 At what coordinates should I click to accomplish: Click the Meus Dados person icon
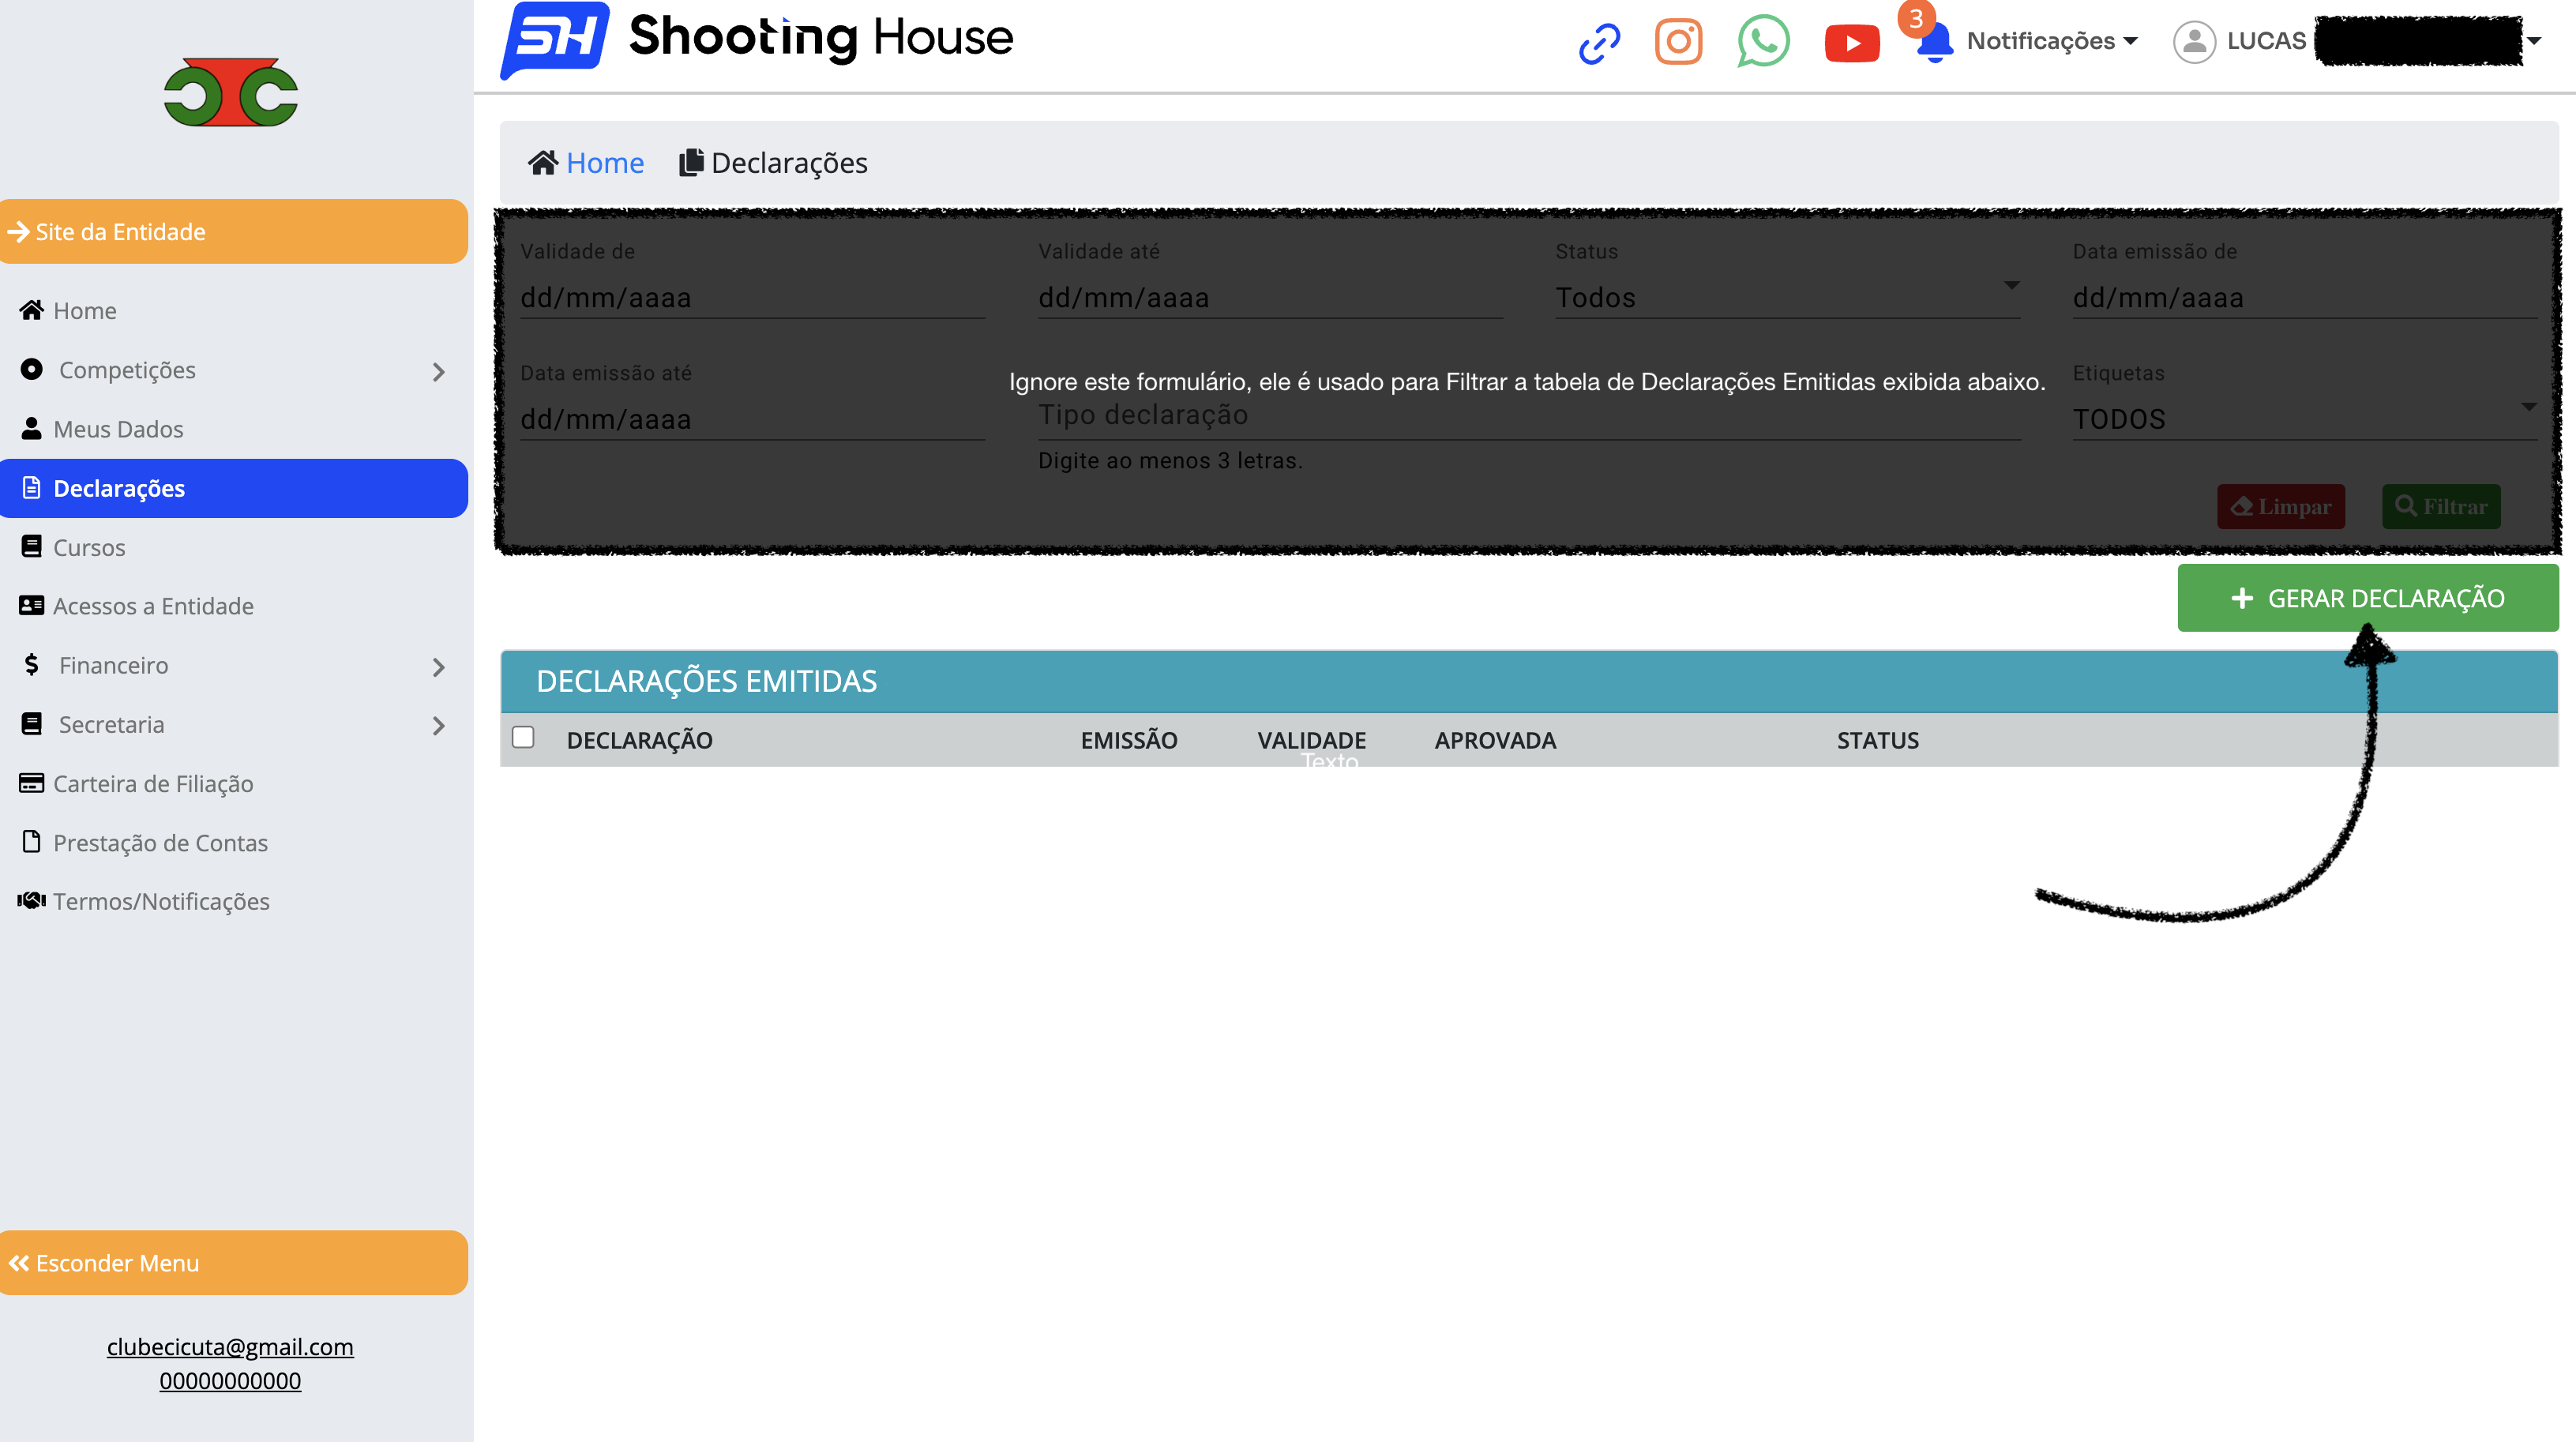point(32,428)
